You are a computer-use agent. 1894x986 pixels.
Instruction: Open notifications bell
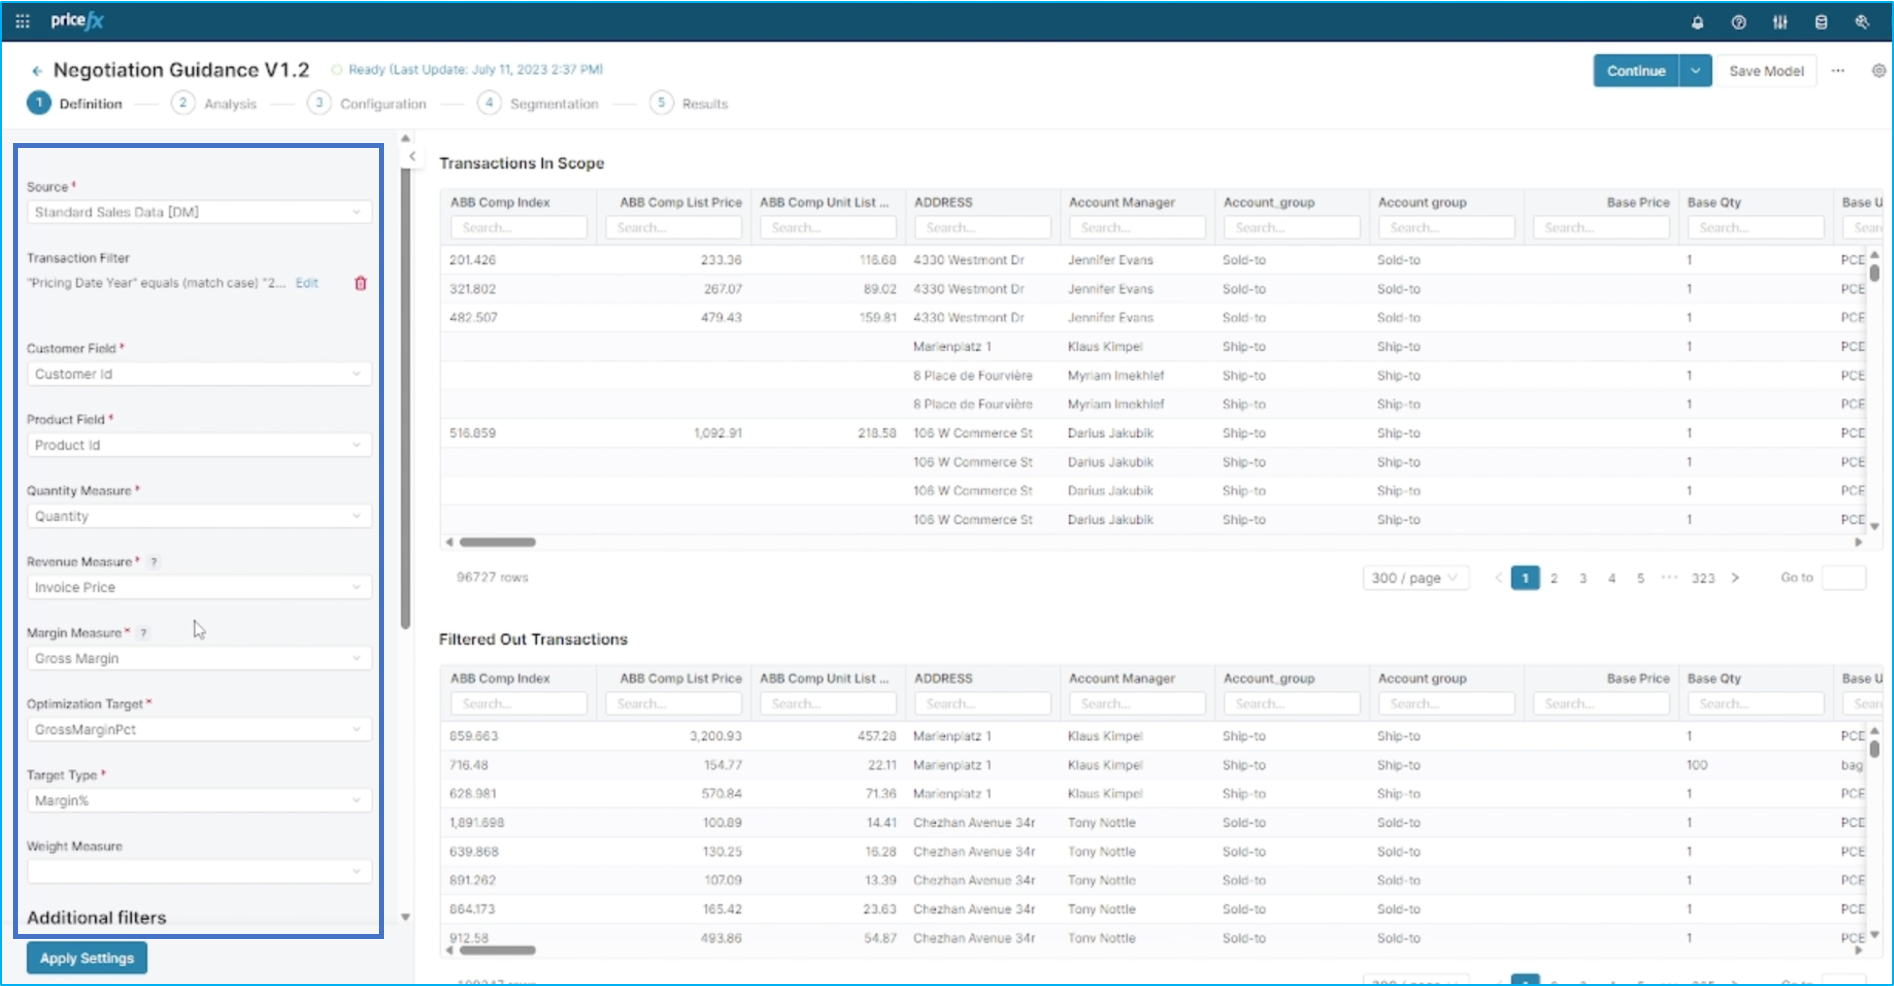point(1697,22)
